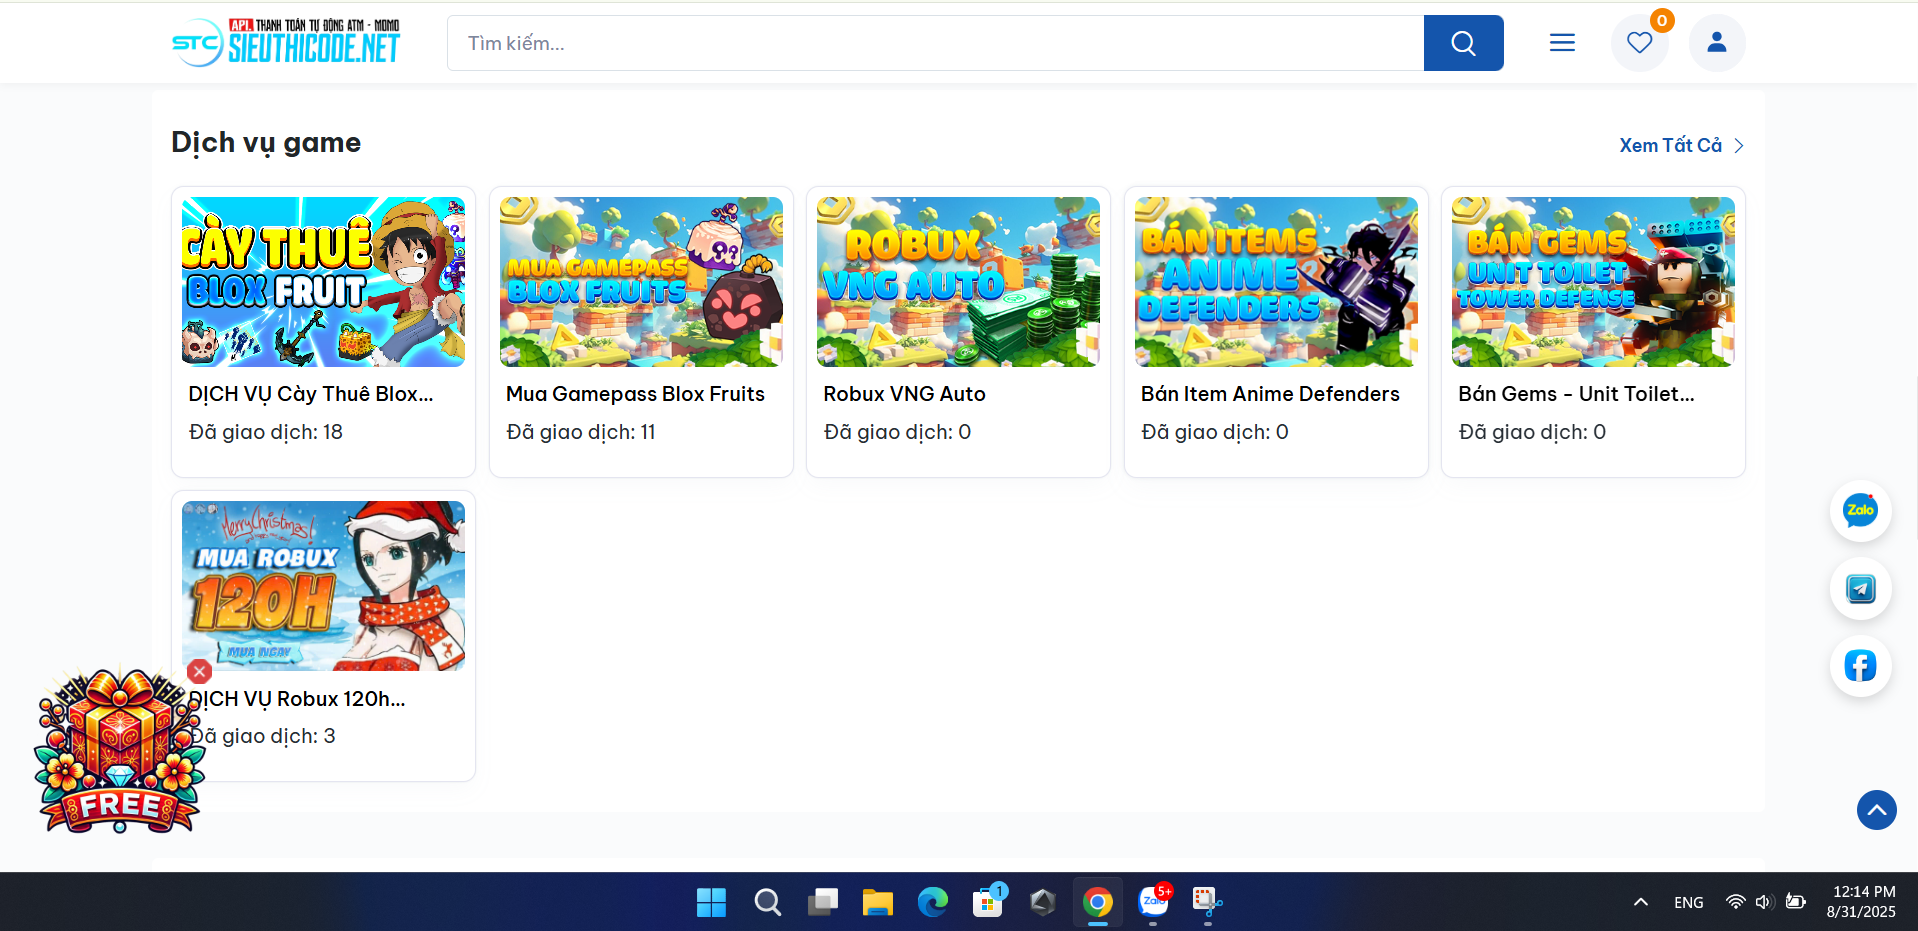
Task: Open the Mua Gamepass Blox Fruits thumbnail
Action: 641,282
